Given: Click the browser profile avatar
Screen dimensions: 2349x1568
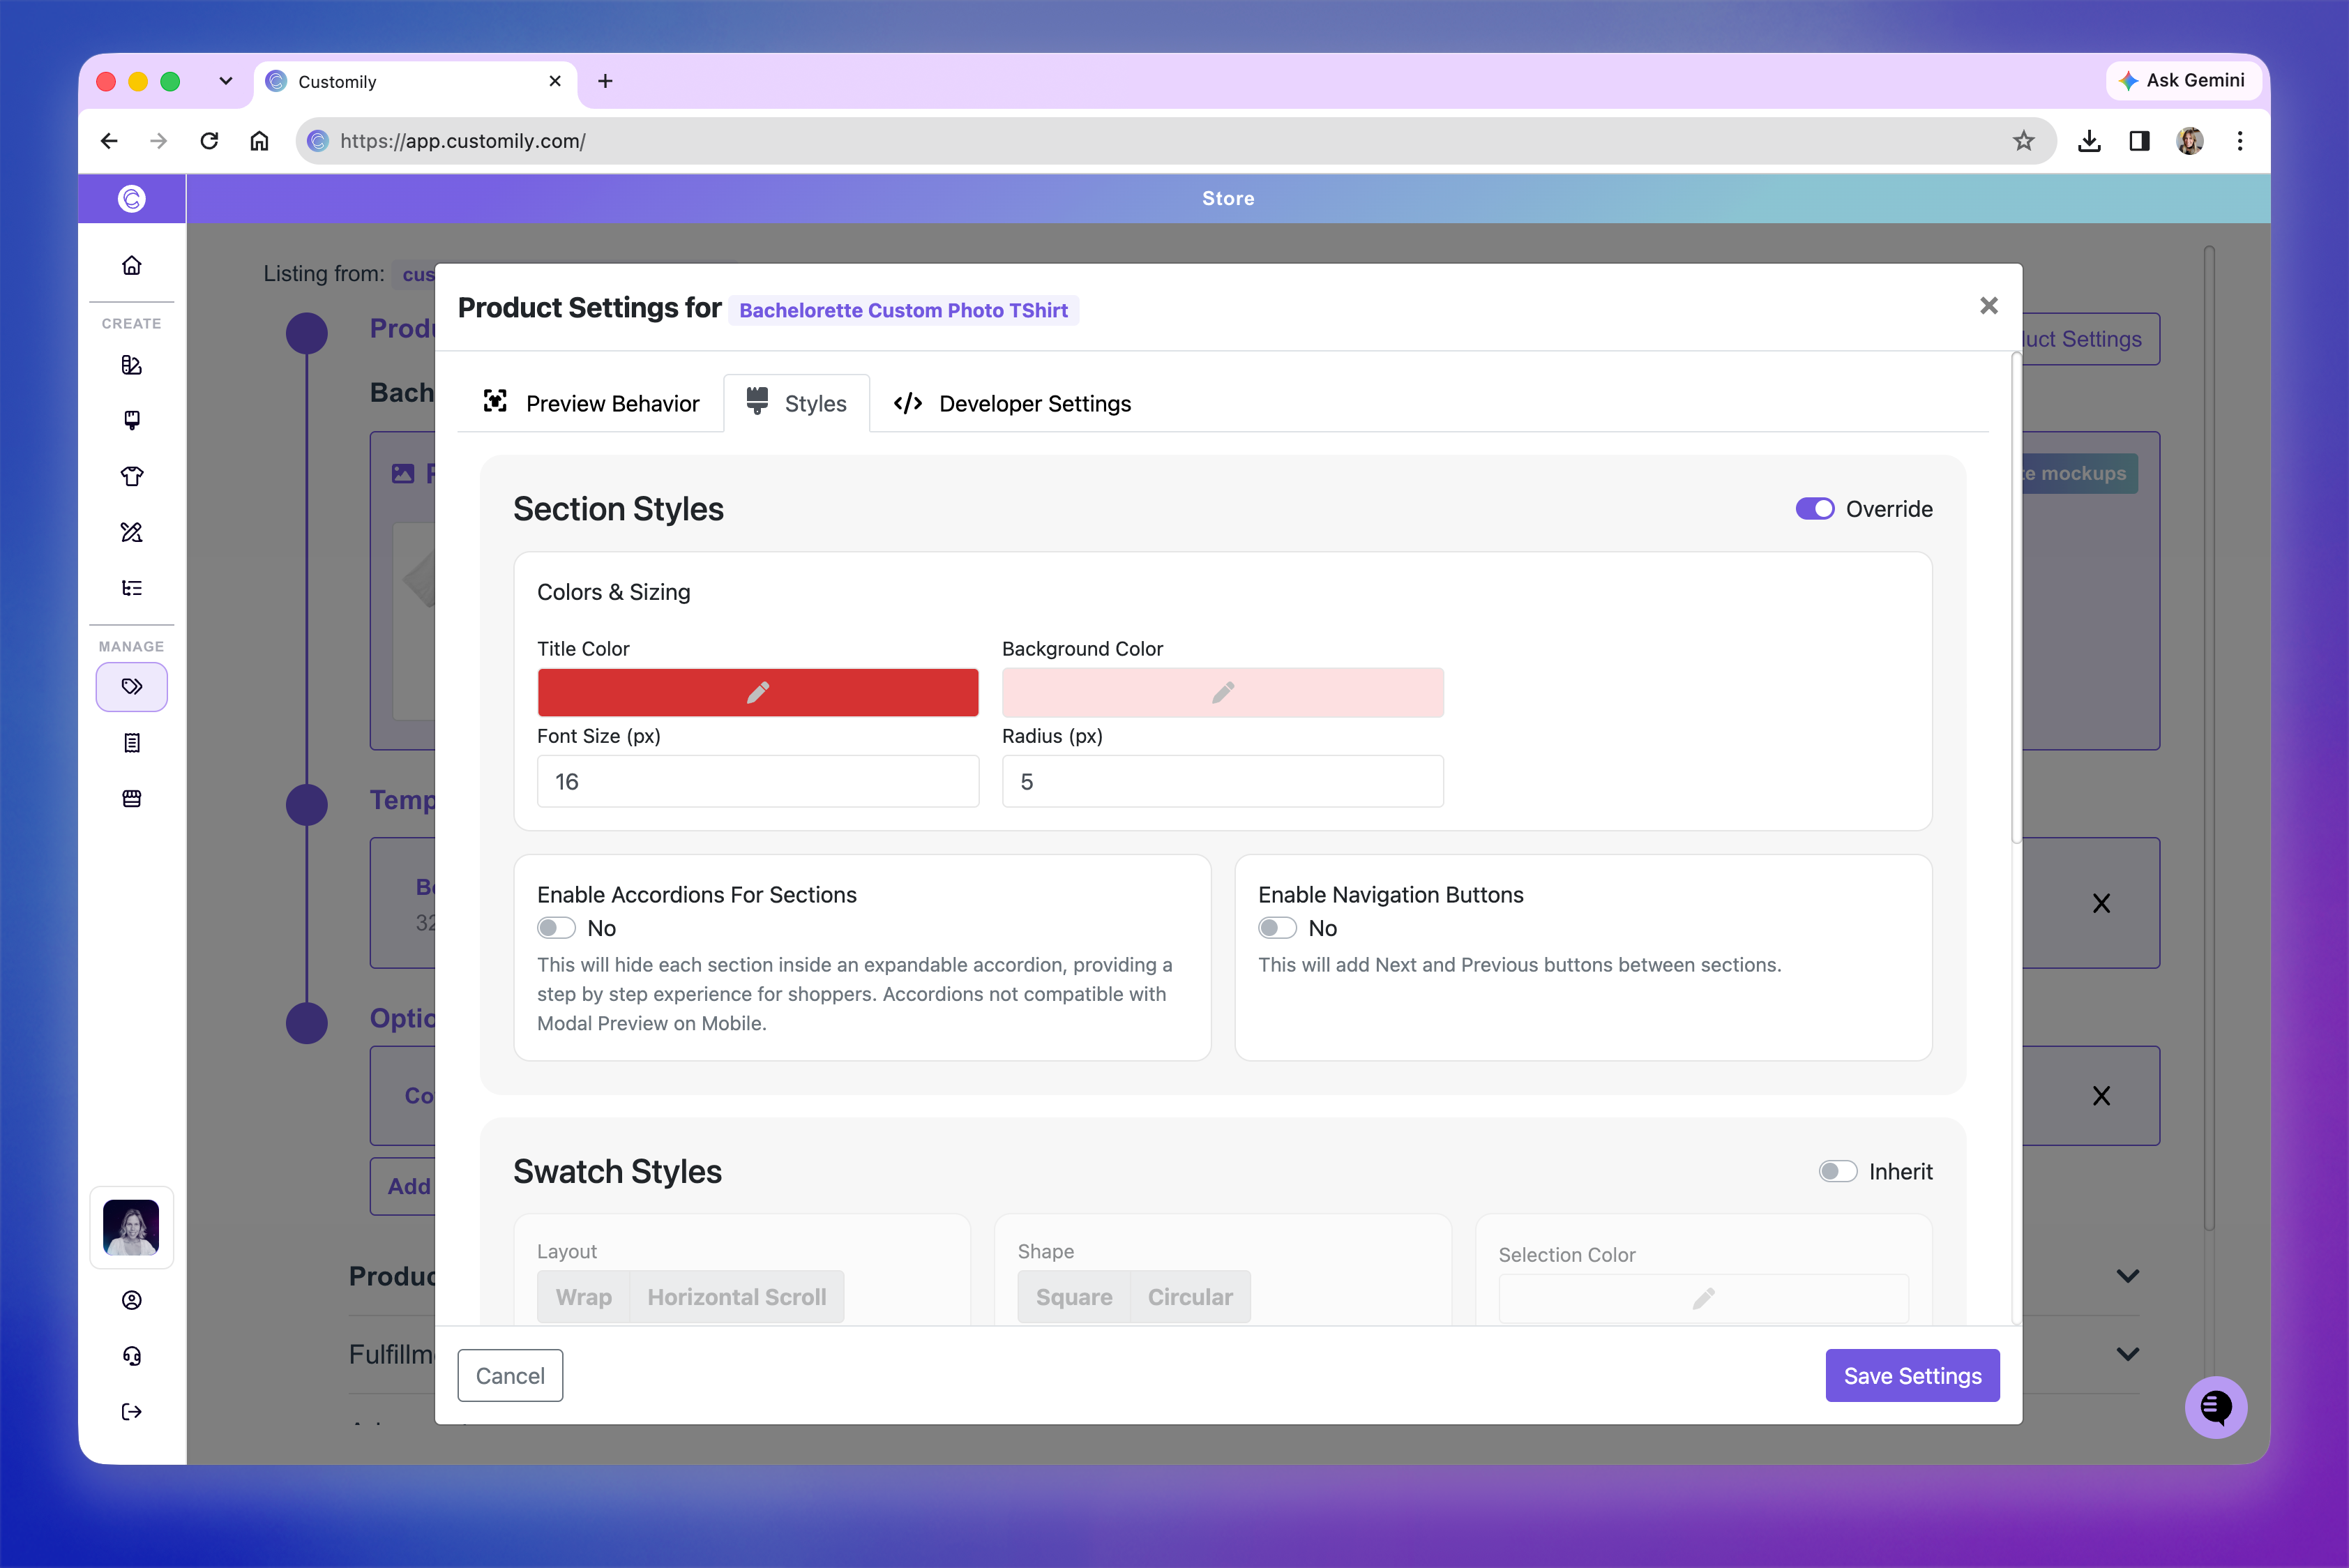Looking at the screenshot, I should pyautogui.click(x=2190, y=141).
